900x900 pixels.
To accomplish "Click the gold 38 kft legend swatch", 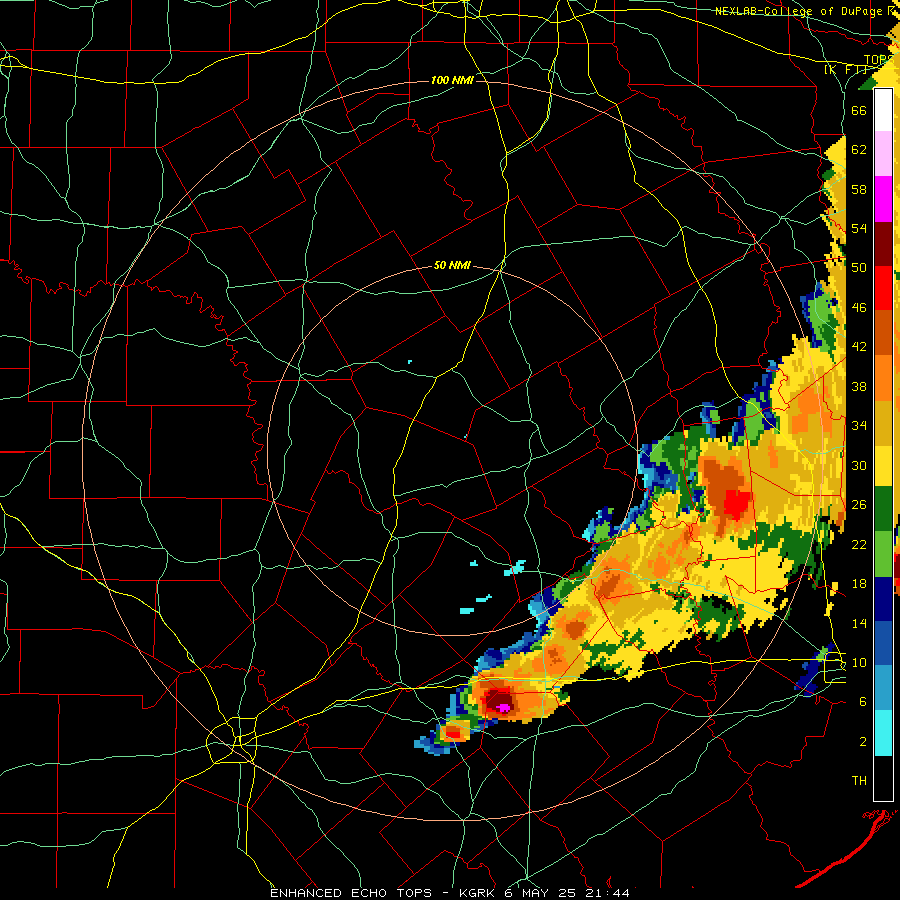I will pyautogui.click(x=883, y=422).
